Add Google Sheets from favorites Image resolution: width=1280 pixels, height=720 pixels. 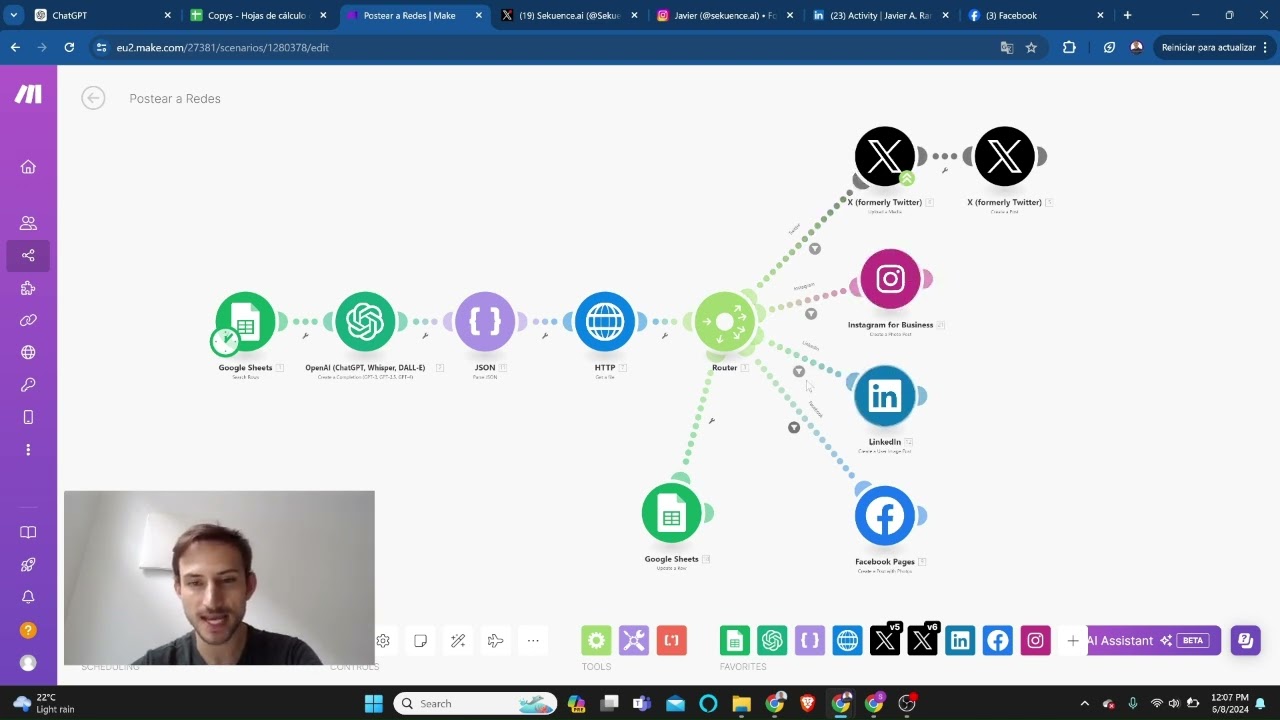[x=735, y=641]
